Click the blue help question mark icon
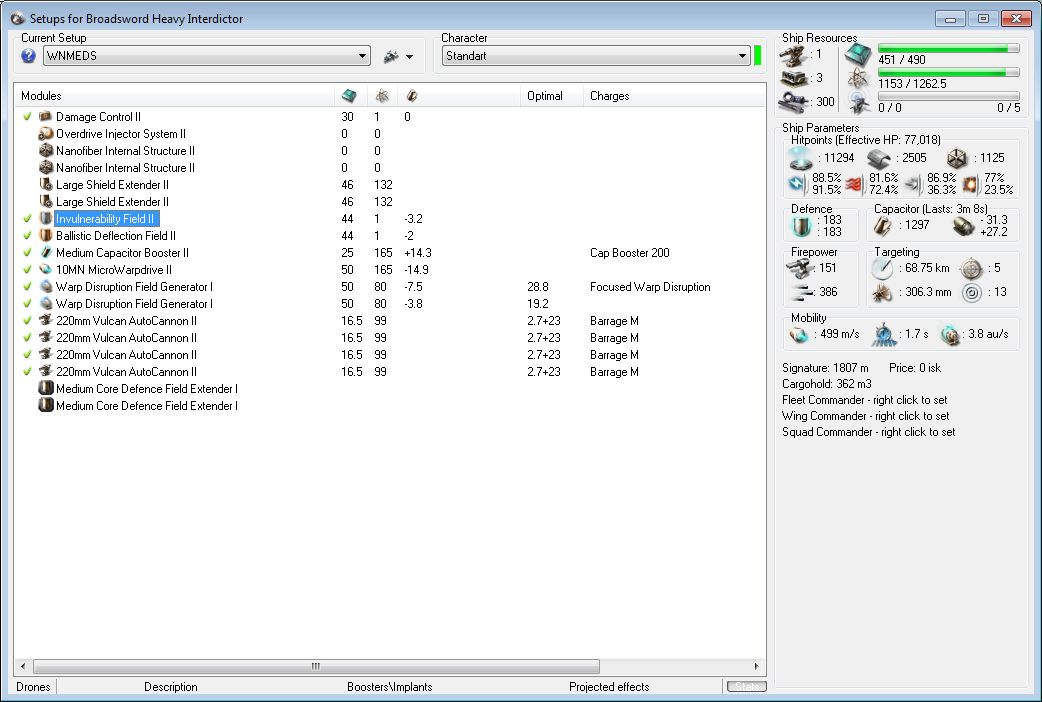 [x=28, y=56]
